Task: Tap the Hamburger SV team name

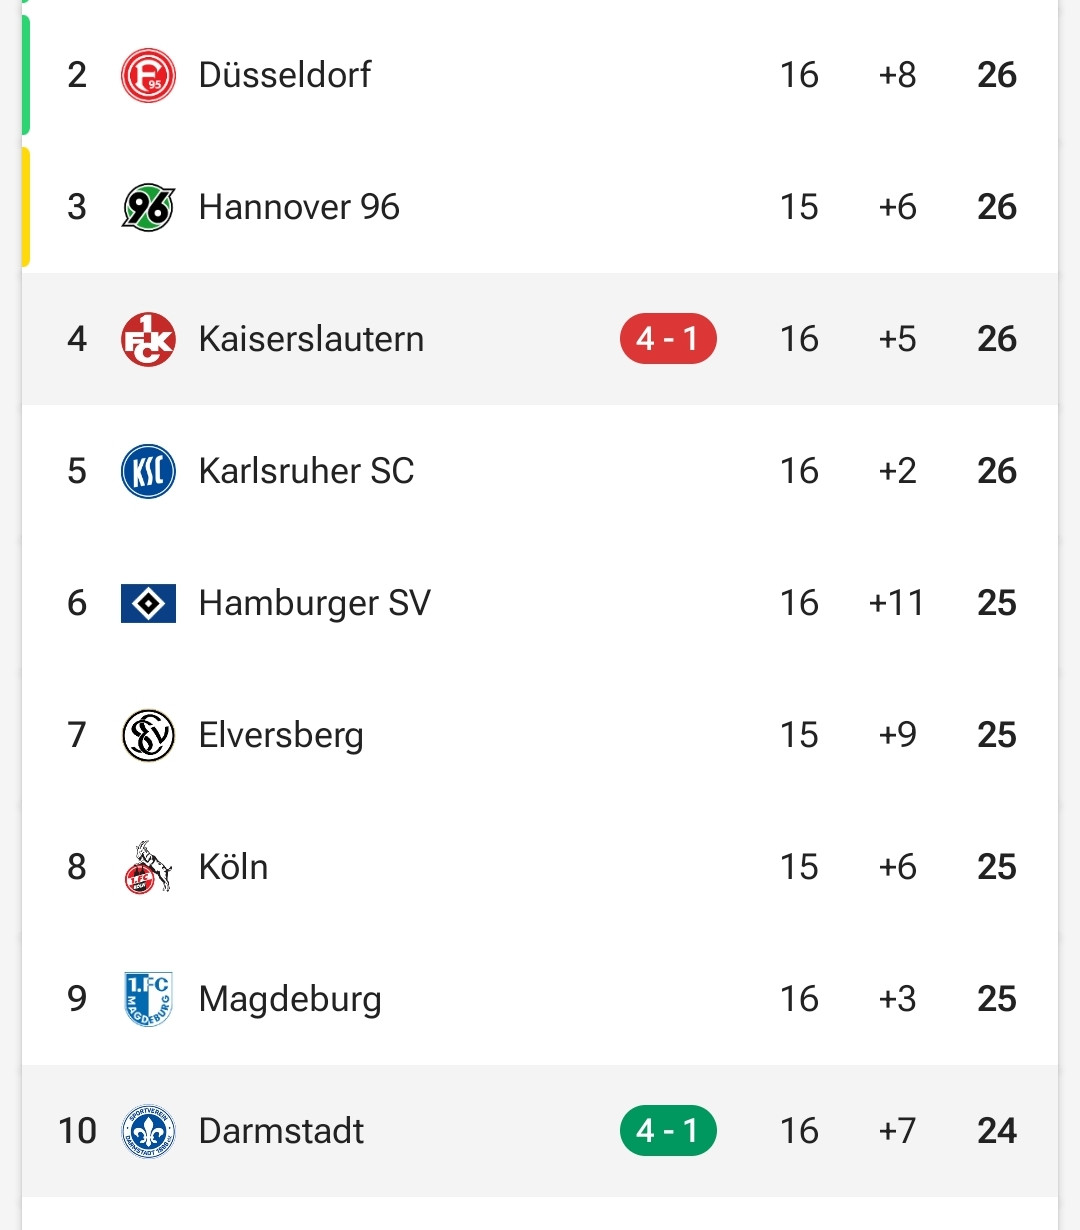Action: (x=315, y=603)
